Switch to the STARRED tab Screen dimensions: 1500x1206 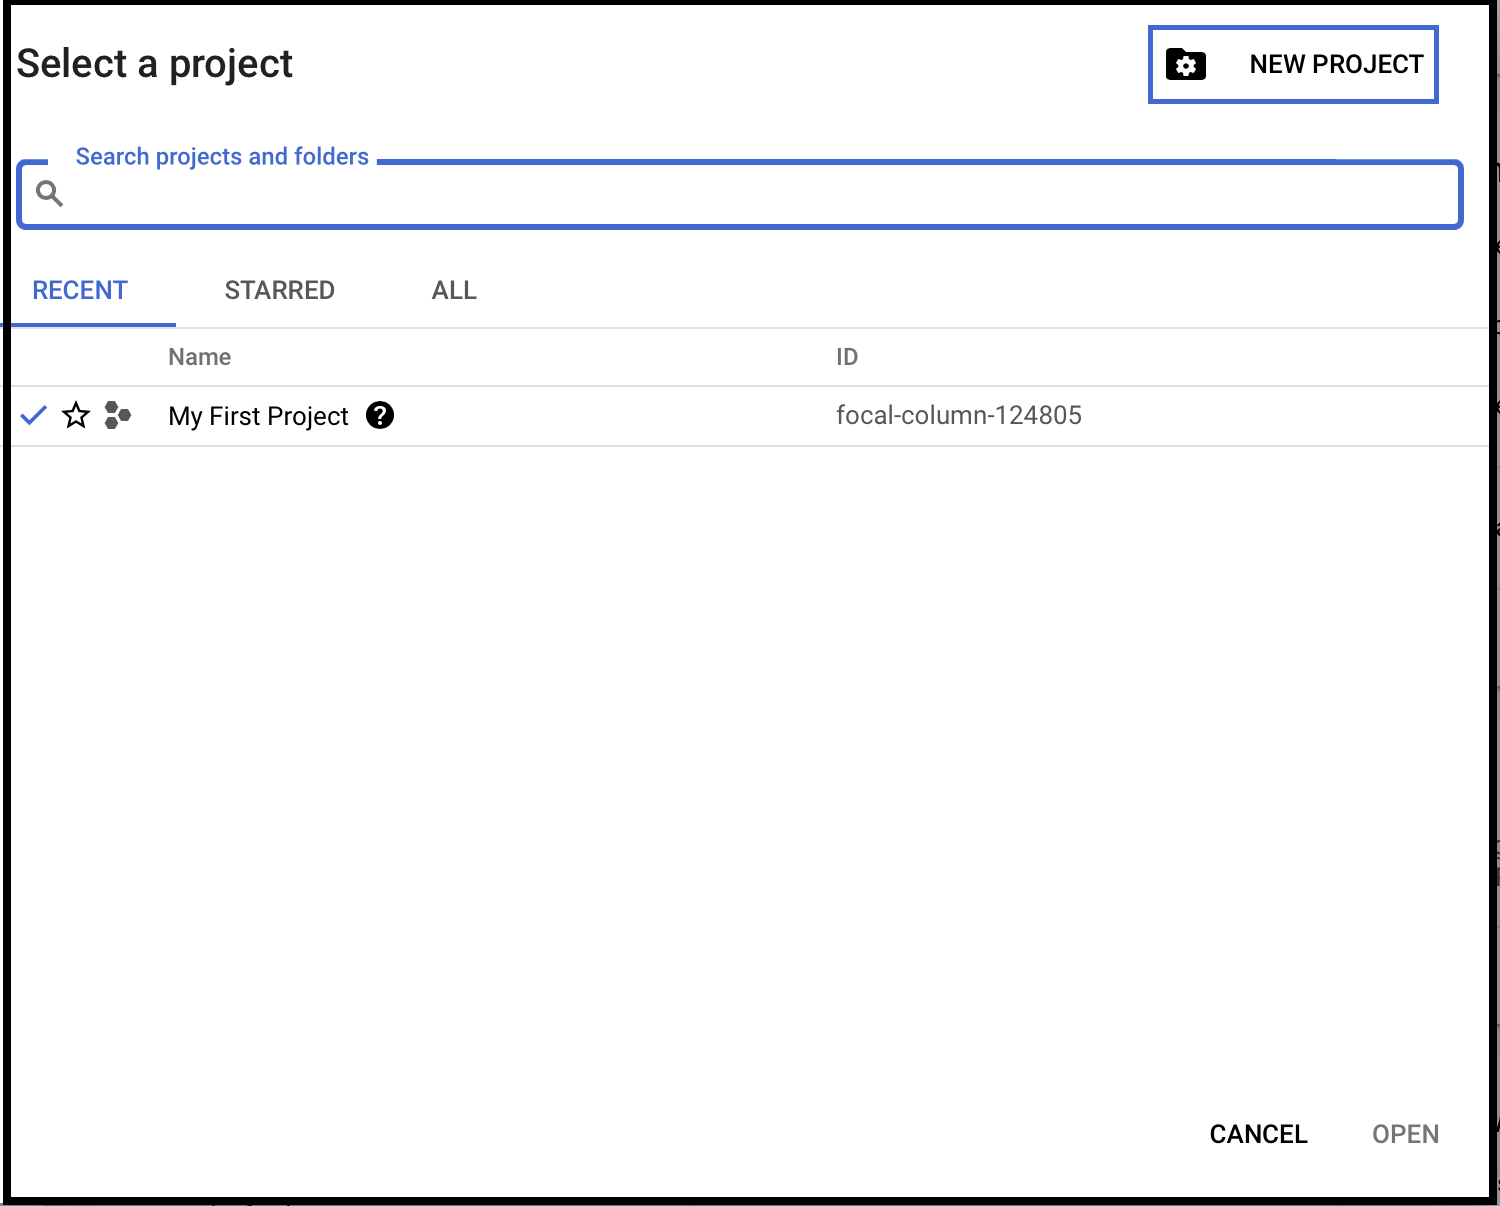coord(279,290)
